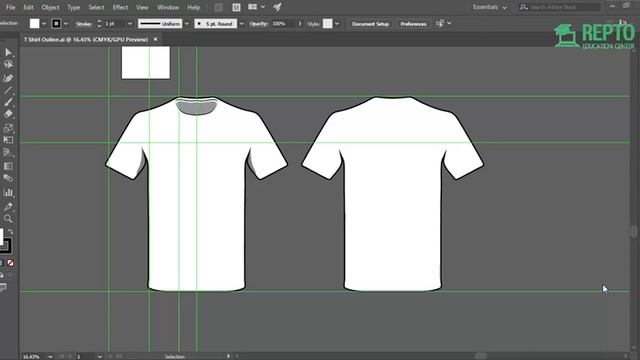Open the toolbar bottom panel icon
640x360 pixels.
(x=3, y=287)
